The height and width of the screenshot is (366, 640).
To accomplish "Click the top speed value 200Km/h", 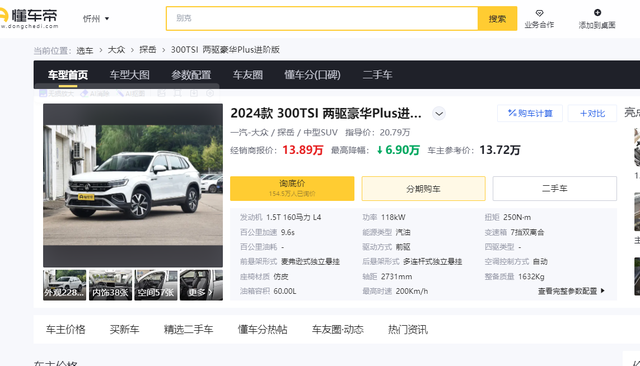I will 412,291.
